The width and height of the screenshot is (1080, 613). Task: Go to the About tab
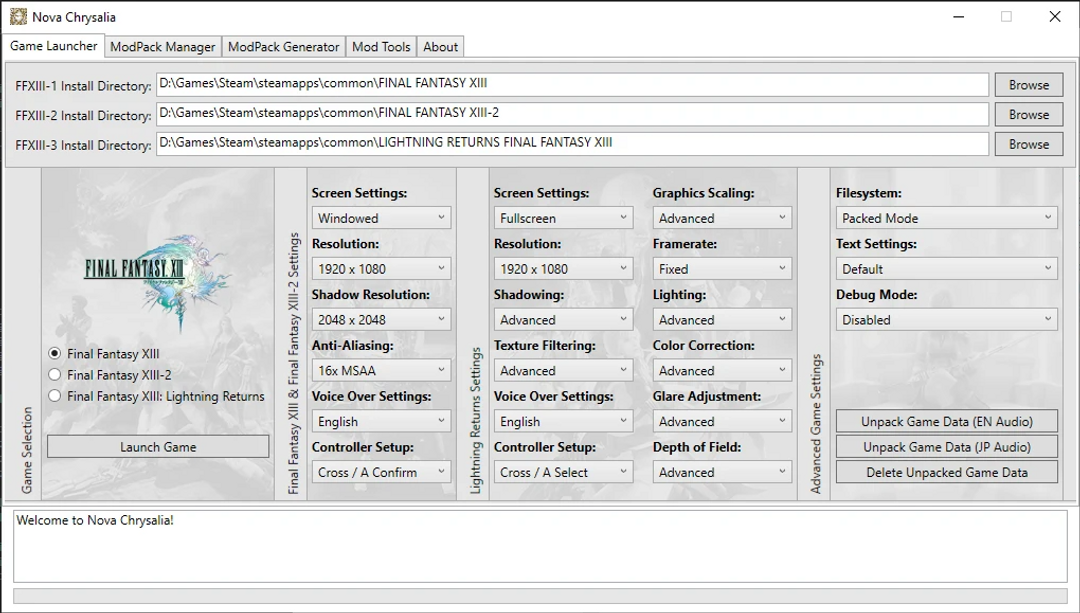[440, 47]
